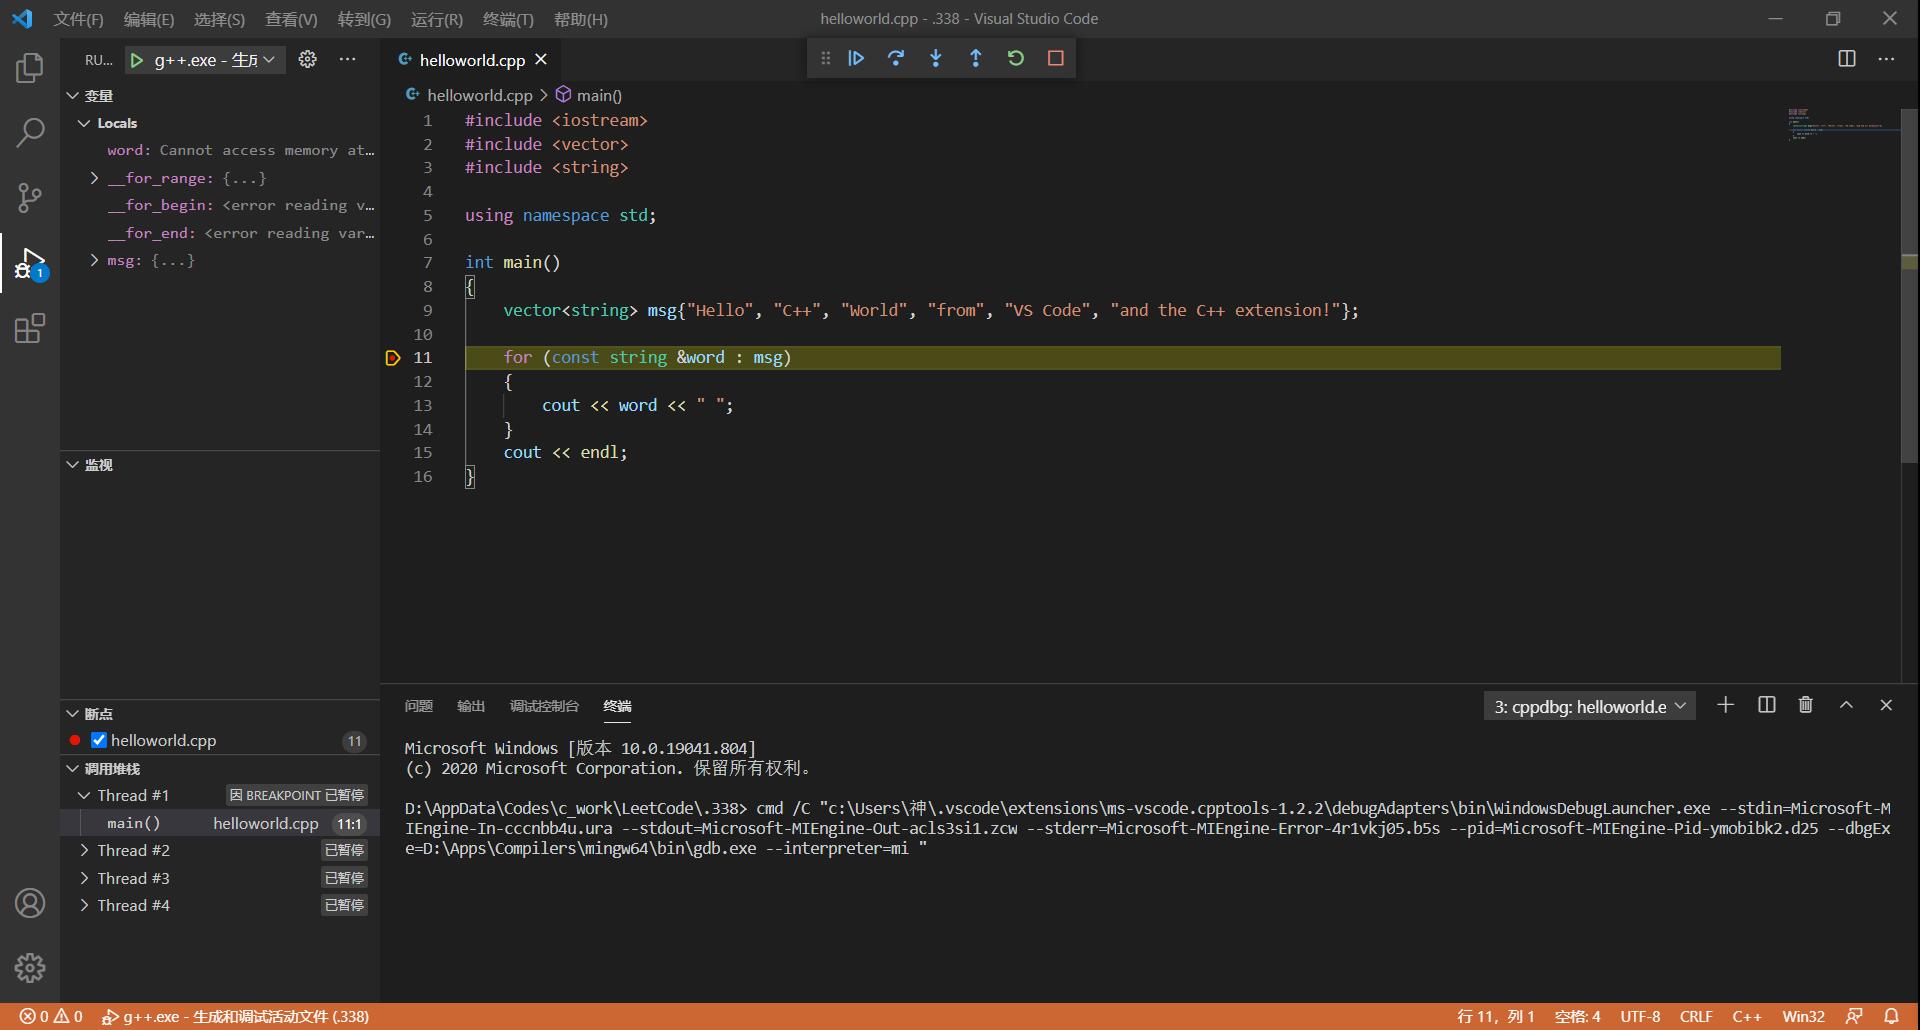Create a new terminal with plus icon
The width and height of the screenshot is (1920, 1030).
tap(1725, 705)
